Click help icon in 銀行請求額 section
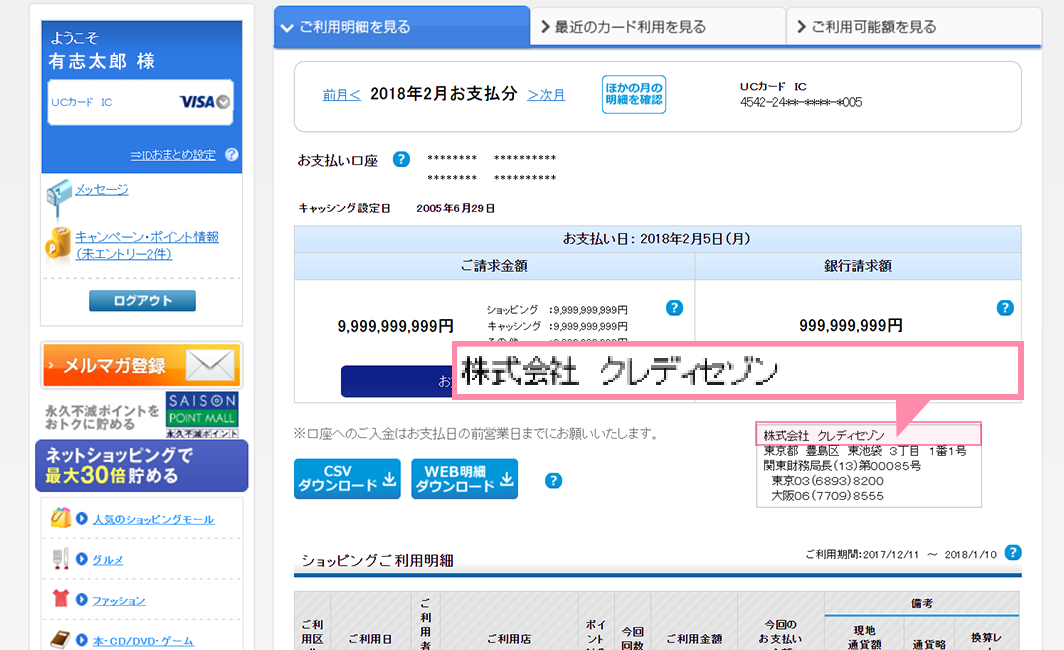This screenshot has height=650, width=1064. (1005, 308)
